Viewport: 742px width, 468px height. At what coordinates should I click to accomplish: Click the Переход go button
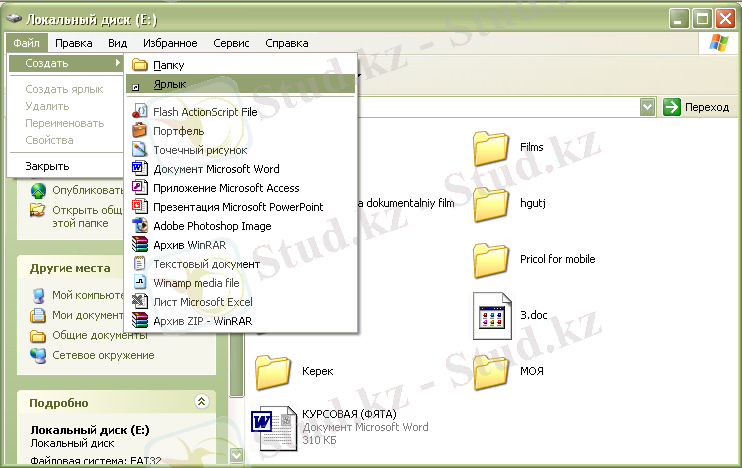tap(696, 107)
